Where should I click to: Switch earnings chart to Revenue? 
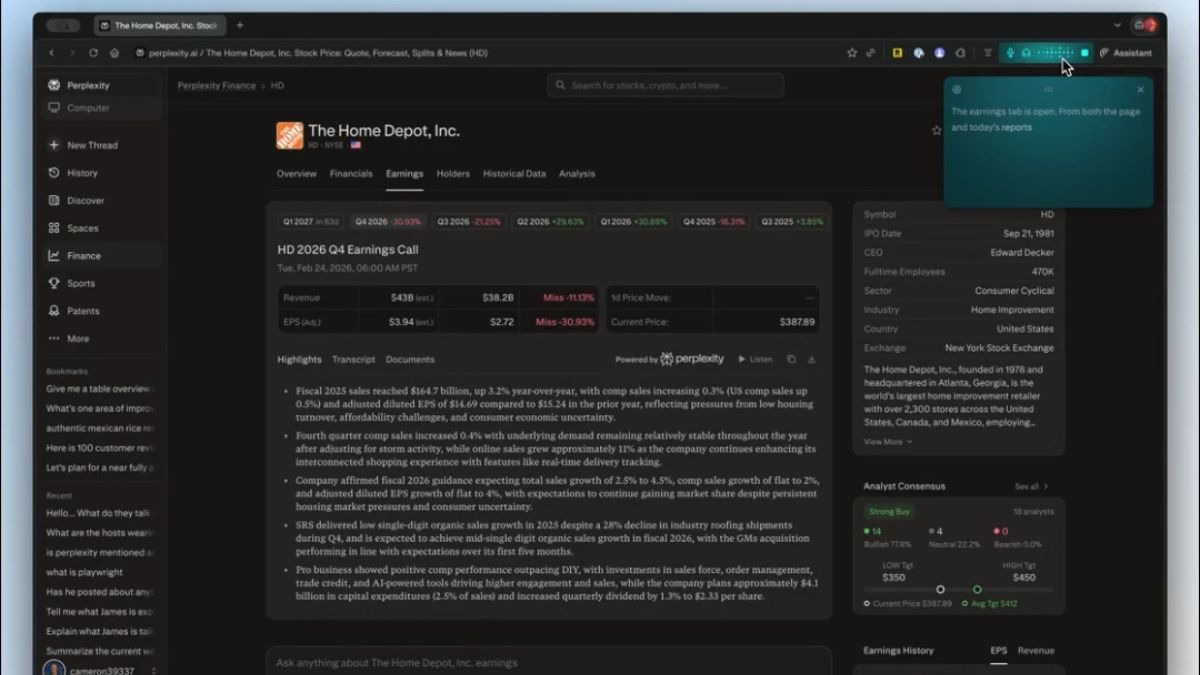[1036, 650]
